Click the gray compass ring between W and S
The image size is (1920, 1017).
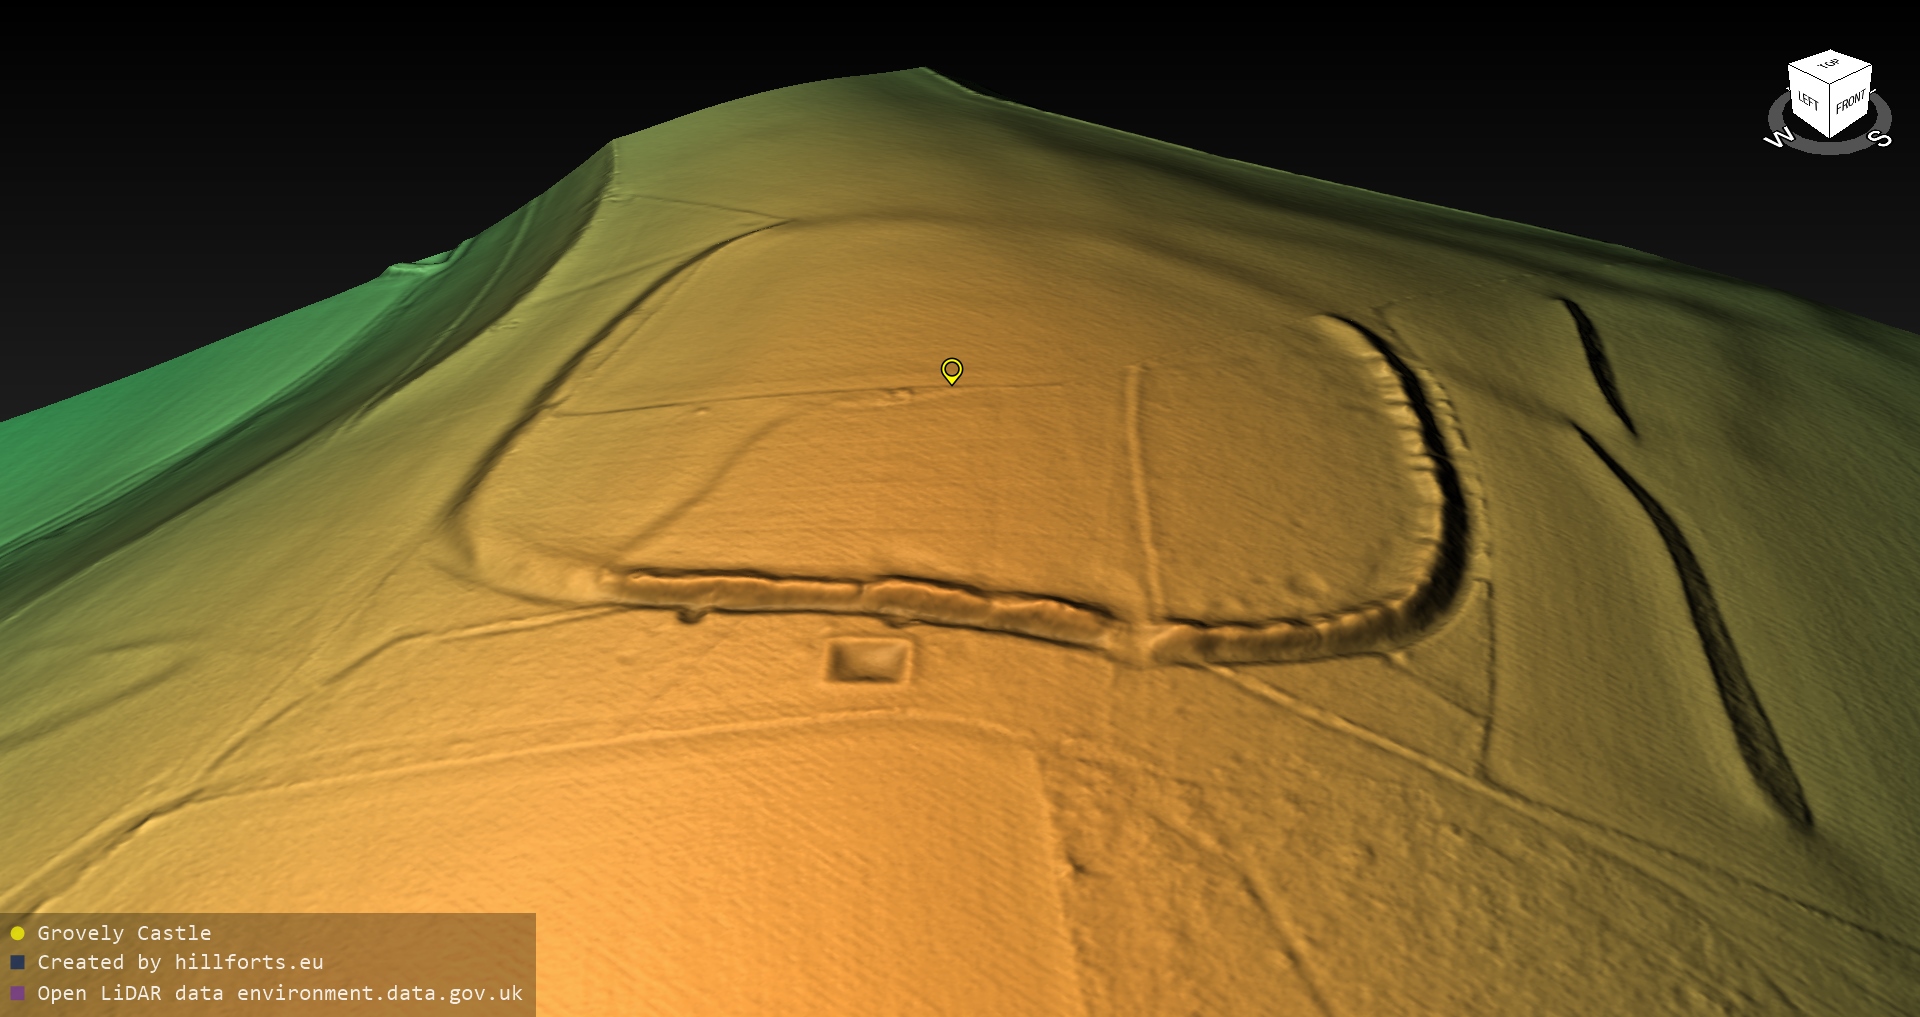[1830, 148]
